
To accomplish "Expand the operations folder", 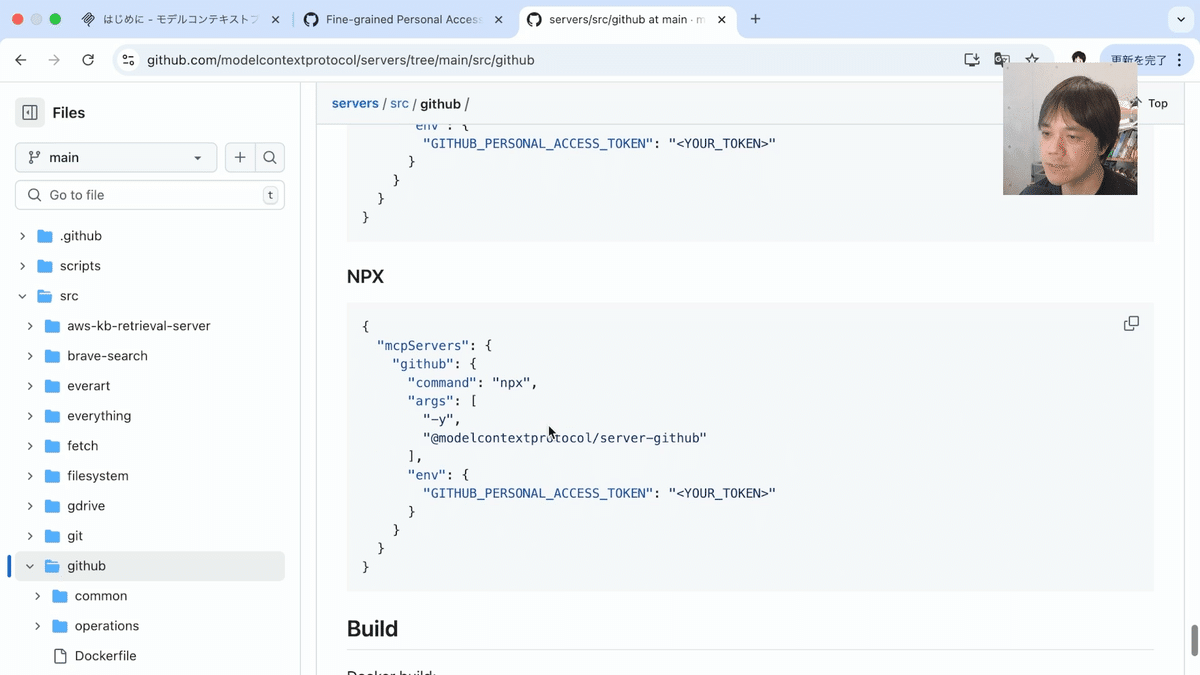I will [x=39, y=625].
